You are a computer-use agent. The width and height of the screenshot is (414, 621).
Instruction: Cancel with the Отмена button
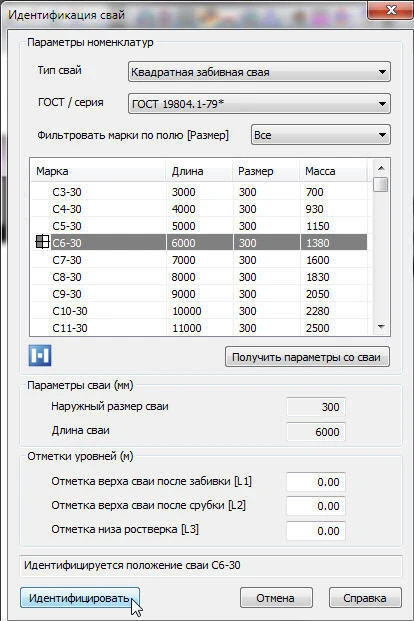click(276, 598)
